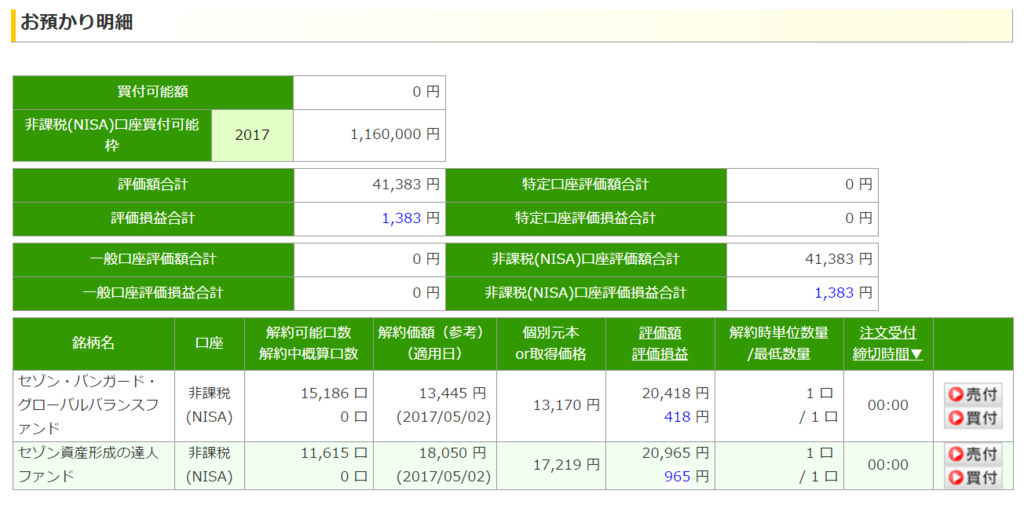Click the 418 円 profit value
This screenshot has height=505, width=1024.
[686, 417]
